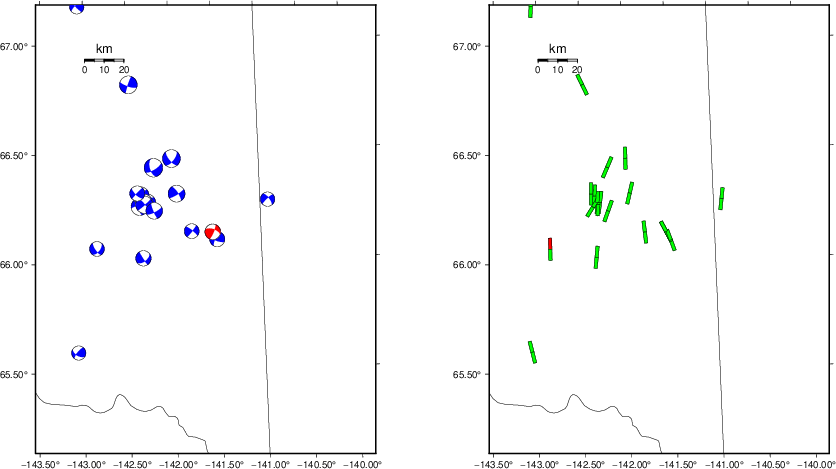
Task: Click the 66.00° latitude label on right map
Action: tap(467, 265)
